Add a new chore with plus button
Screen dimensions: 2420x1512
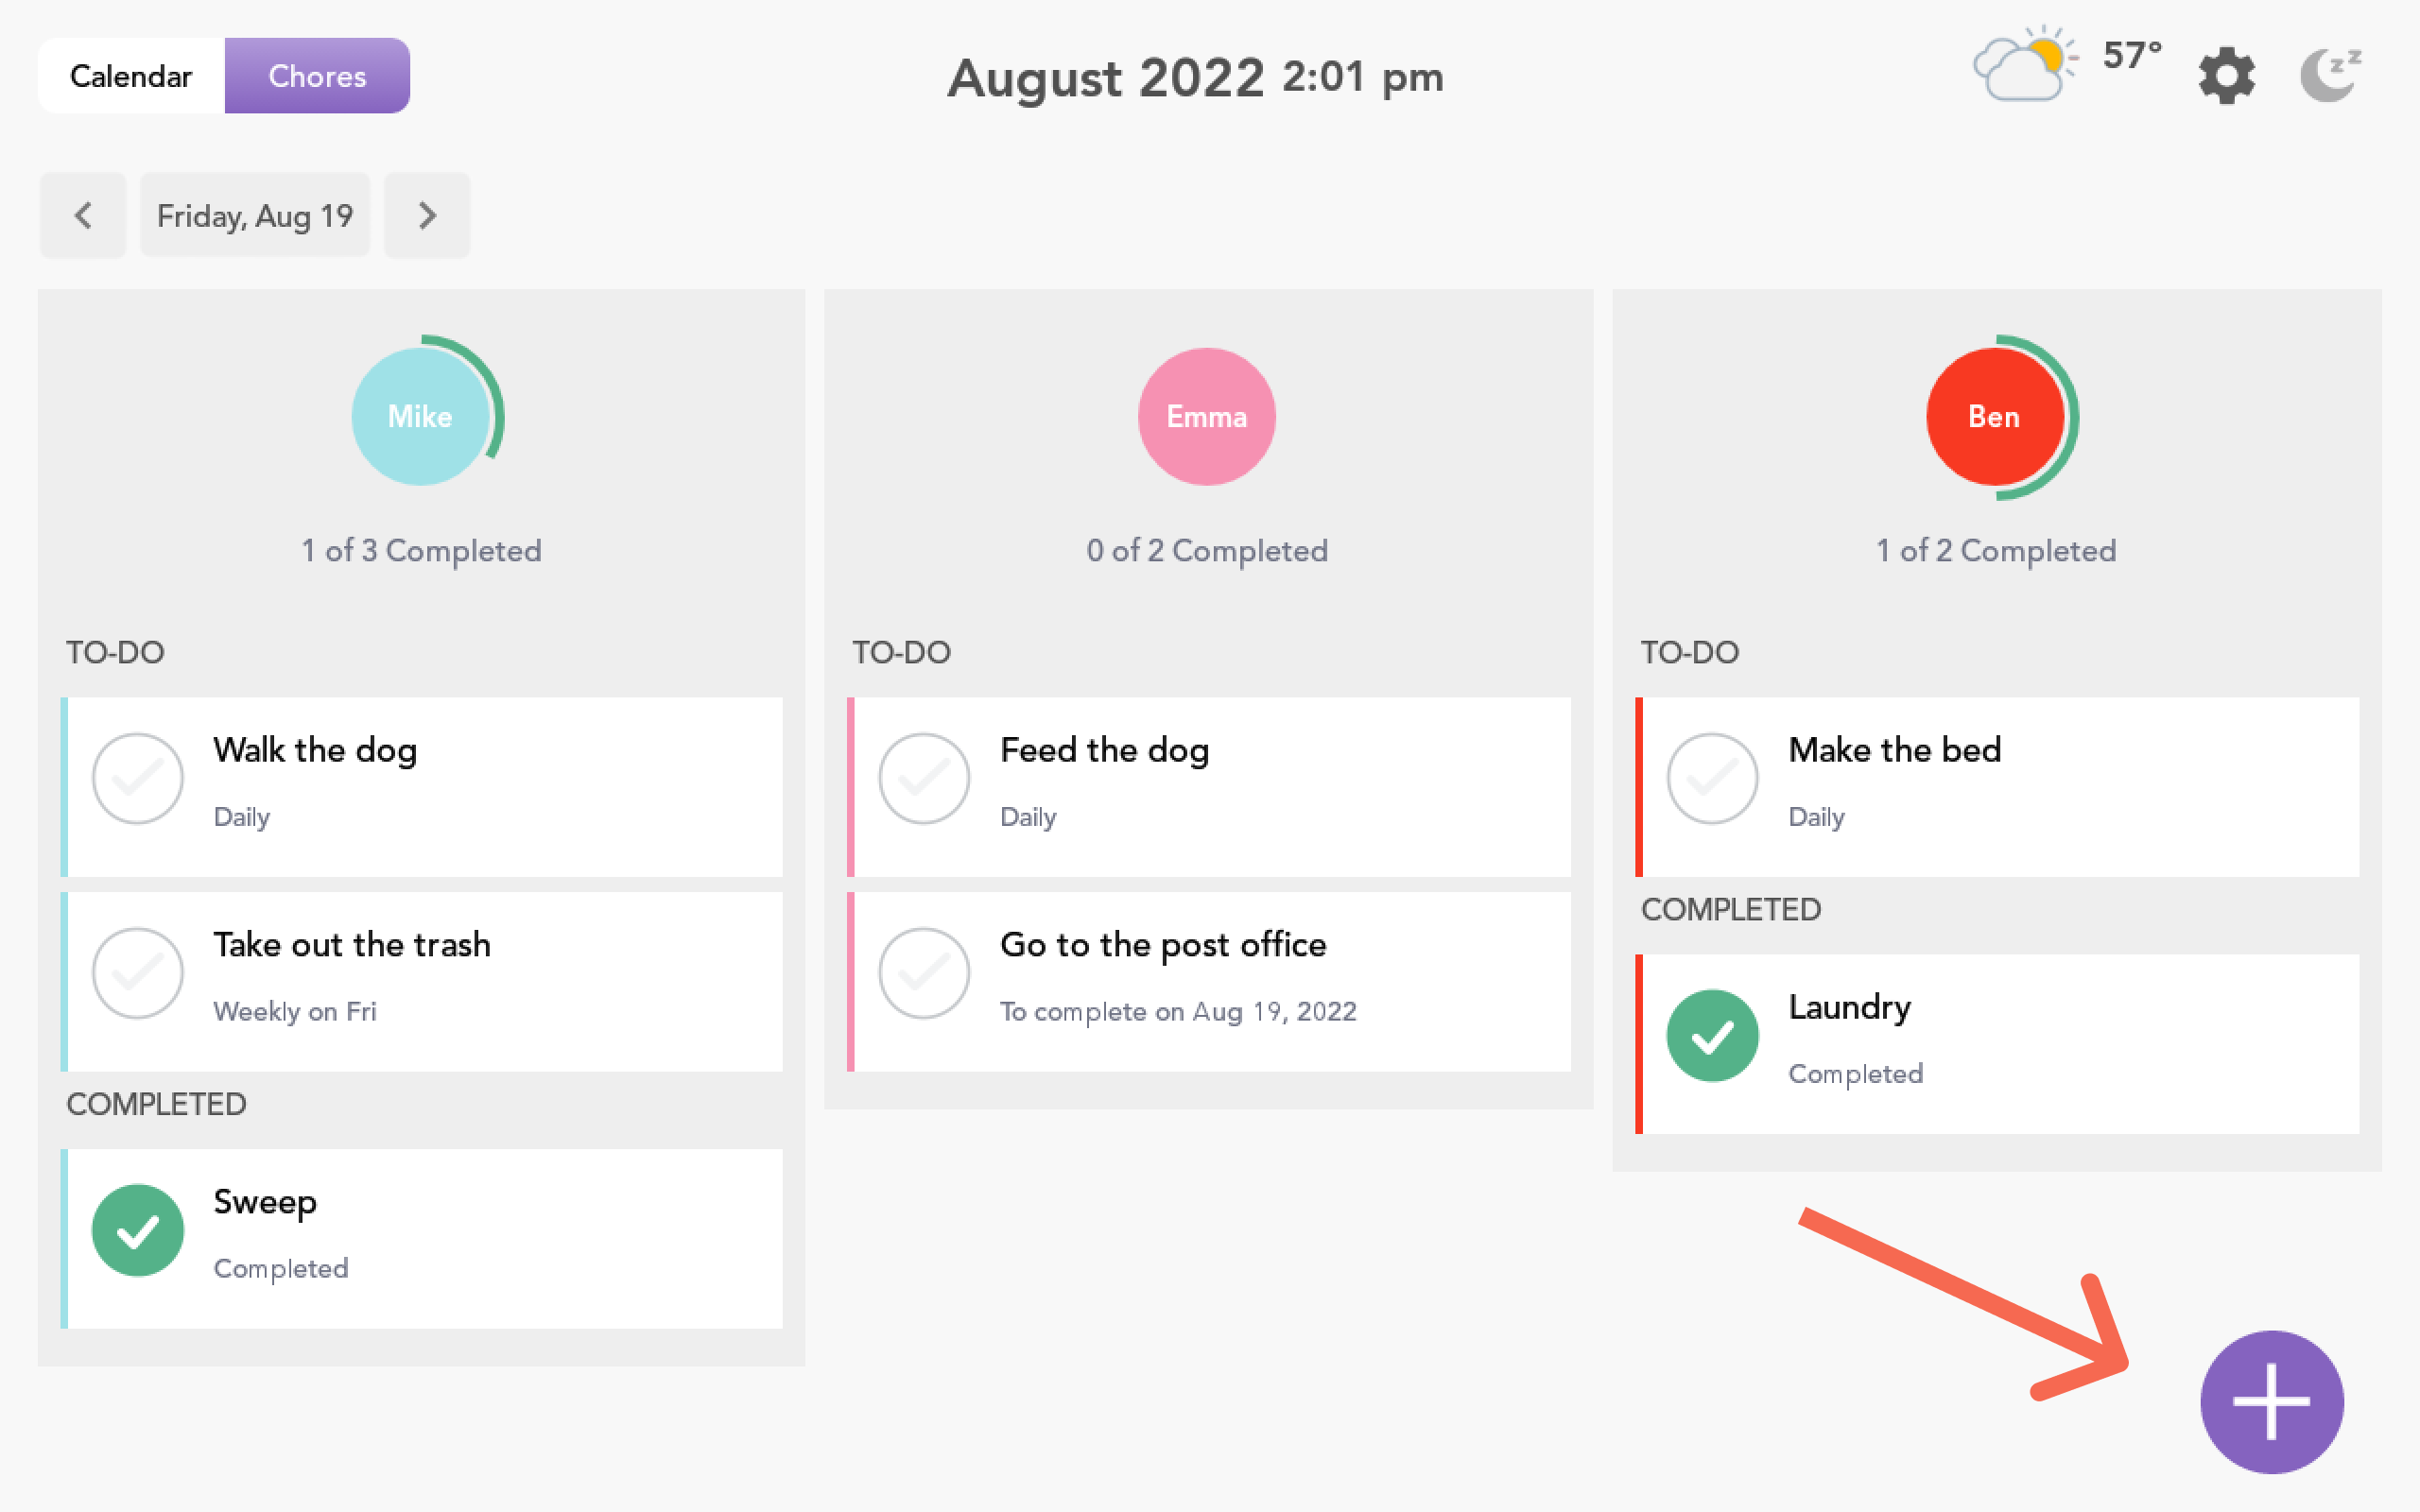[2271, 1401]
